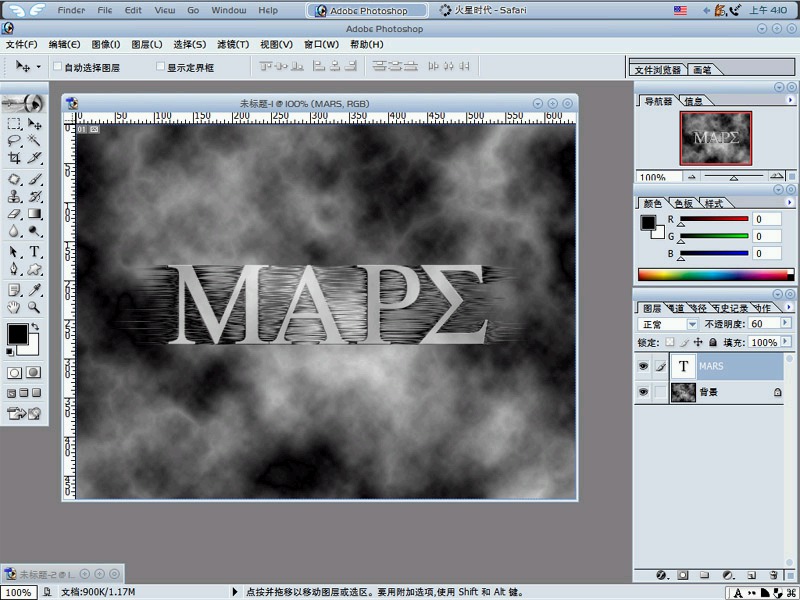Open the opacity slider arrow
800x600 pixels.
787,324
